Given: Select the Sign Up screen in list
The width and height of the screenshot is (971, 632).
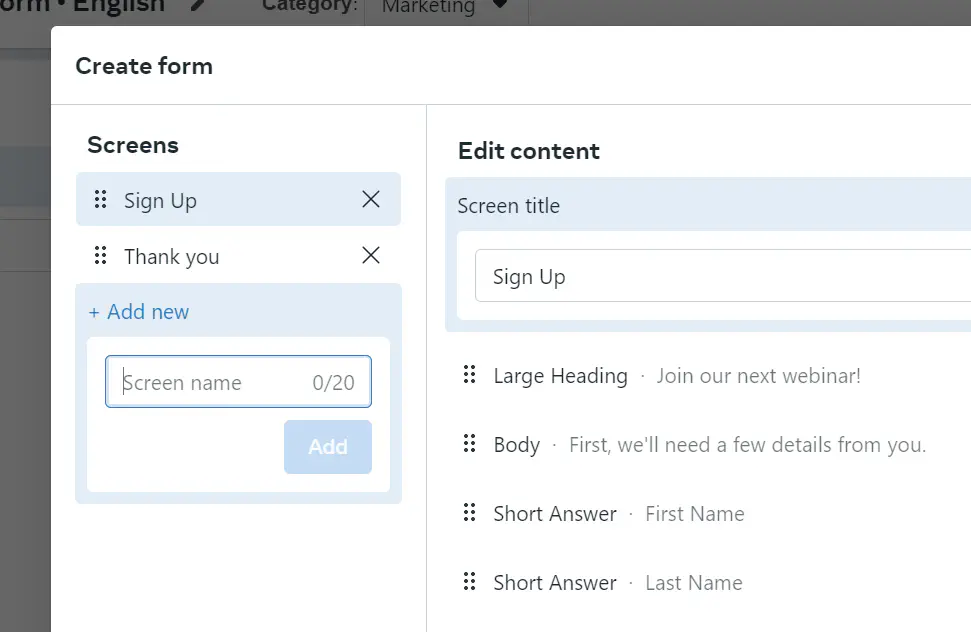Looking at the screenshot, I should pos(160,201).
